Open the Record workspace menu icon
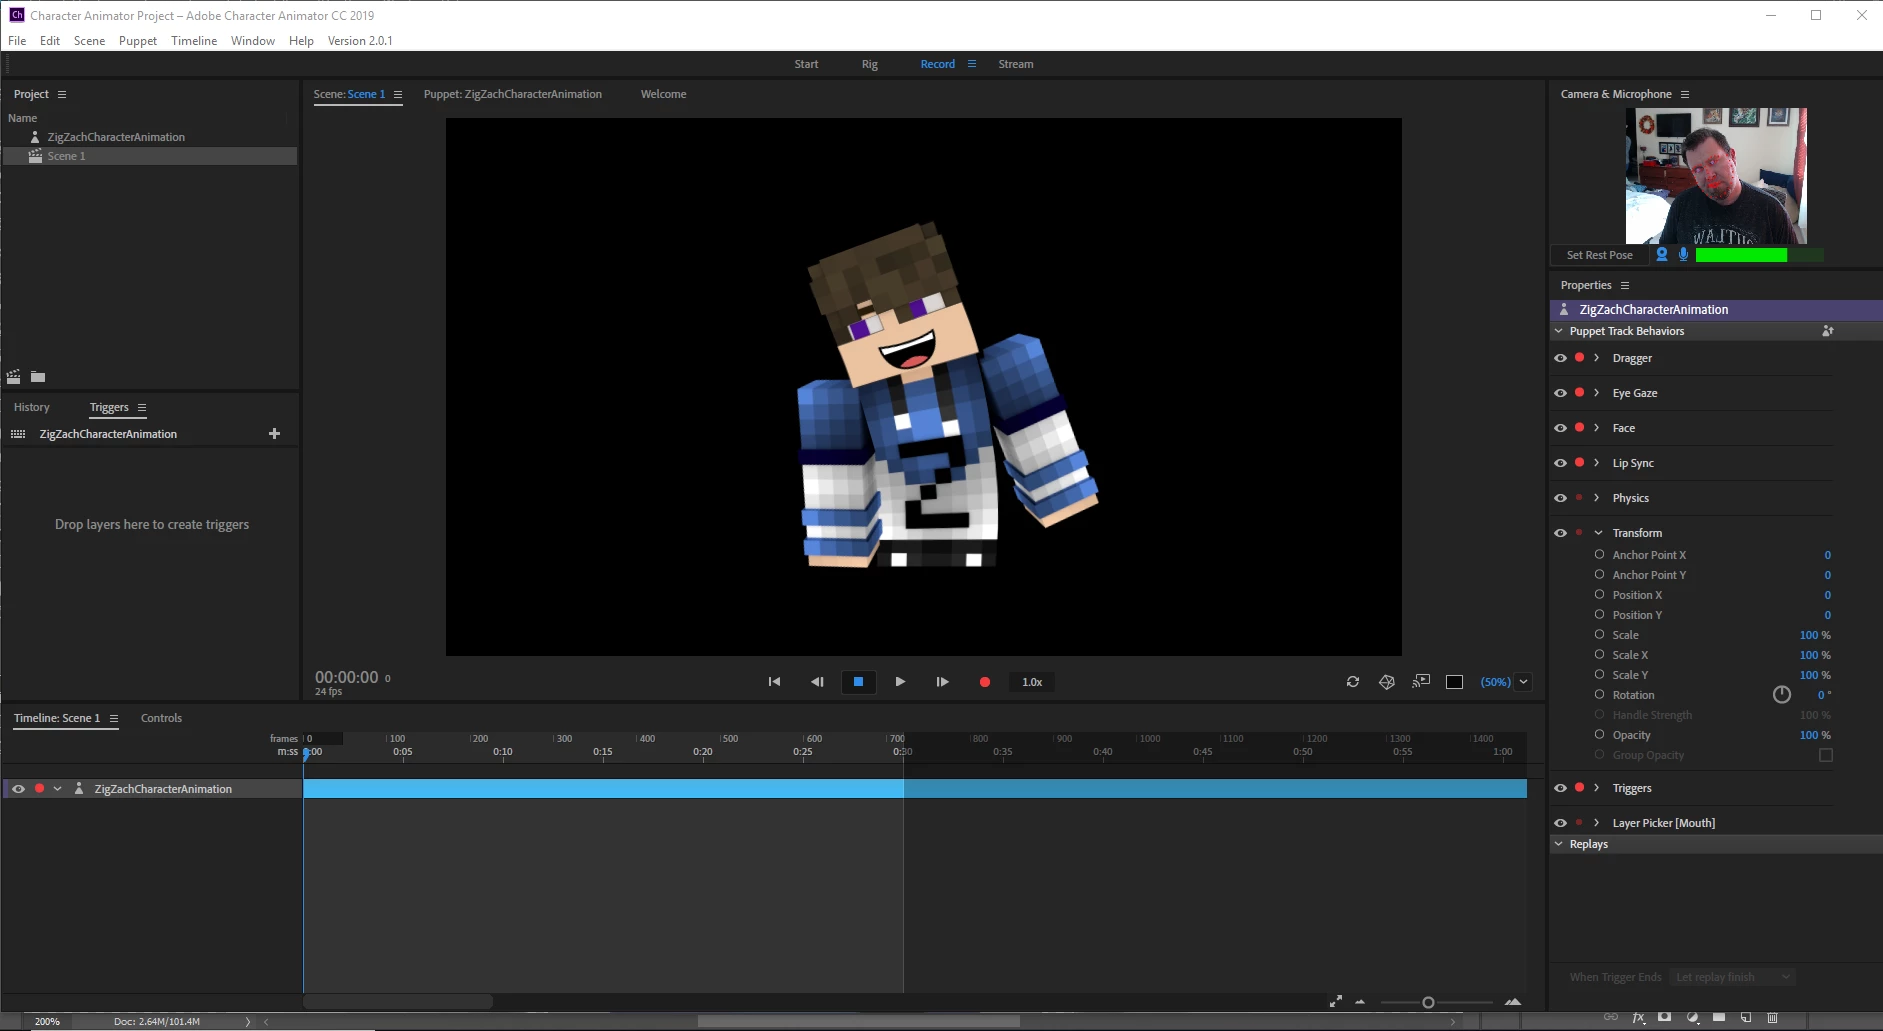Viewport: 1883px width, 1031px height. point(971,64)
